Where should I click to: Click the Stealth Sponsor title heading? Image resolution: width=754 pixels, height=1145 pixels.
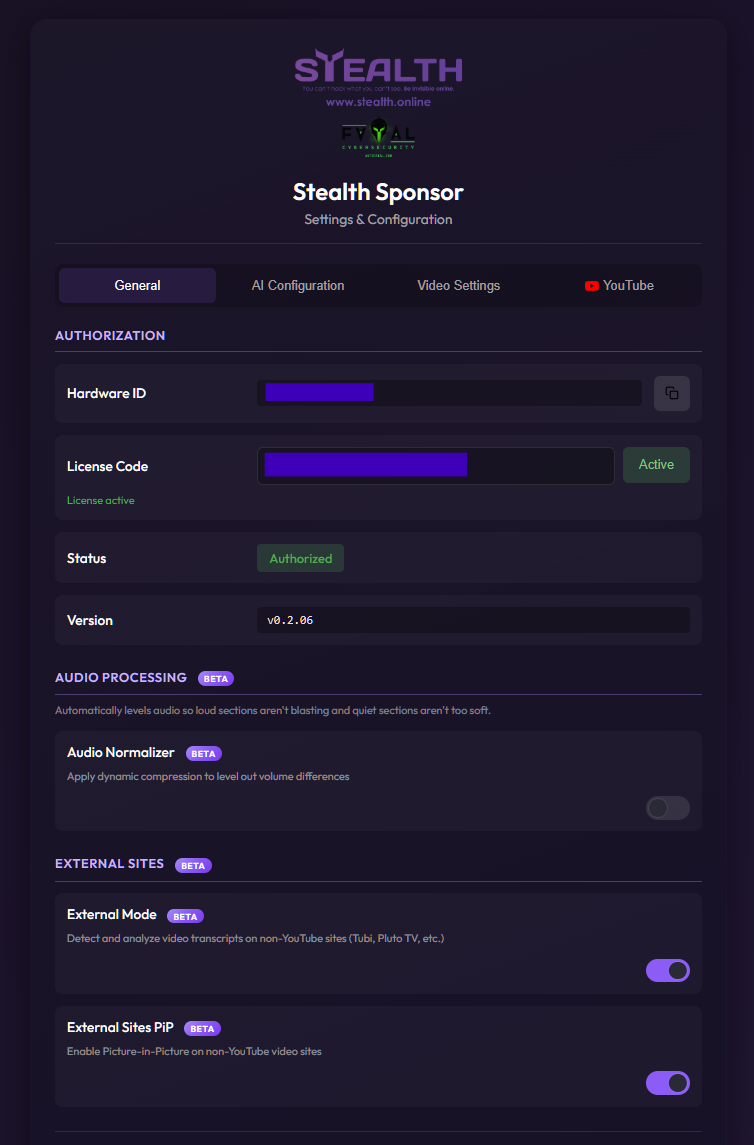tap(378, 191)
